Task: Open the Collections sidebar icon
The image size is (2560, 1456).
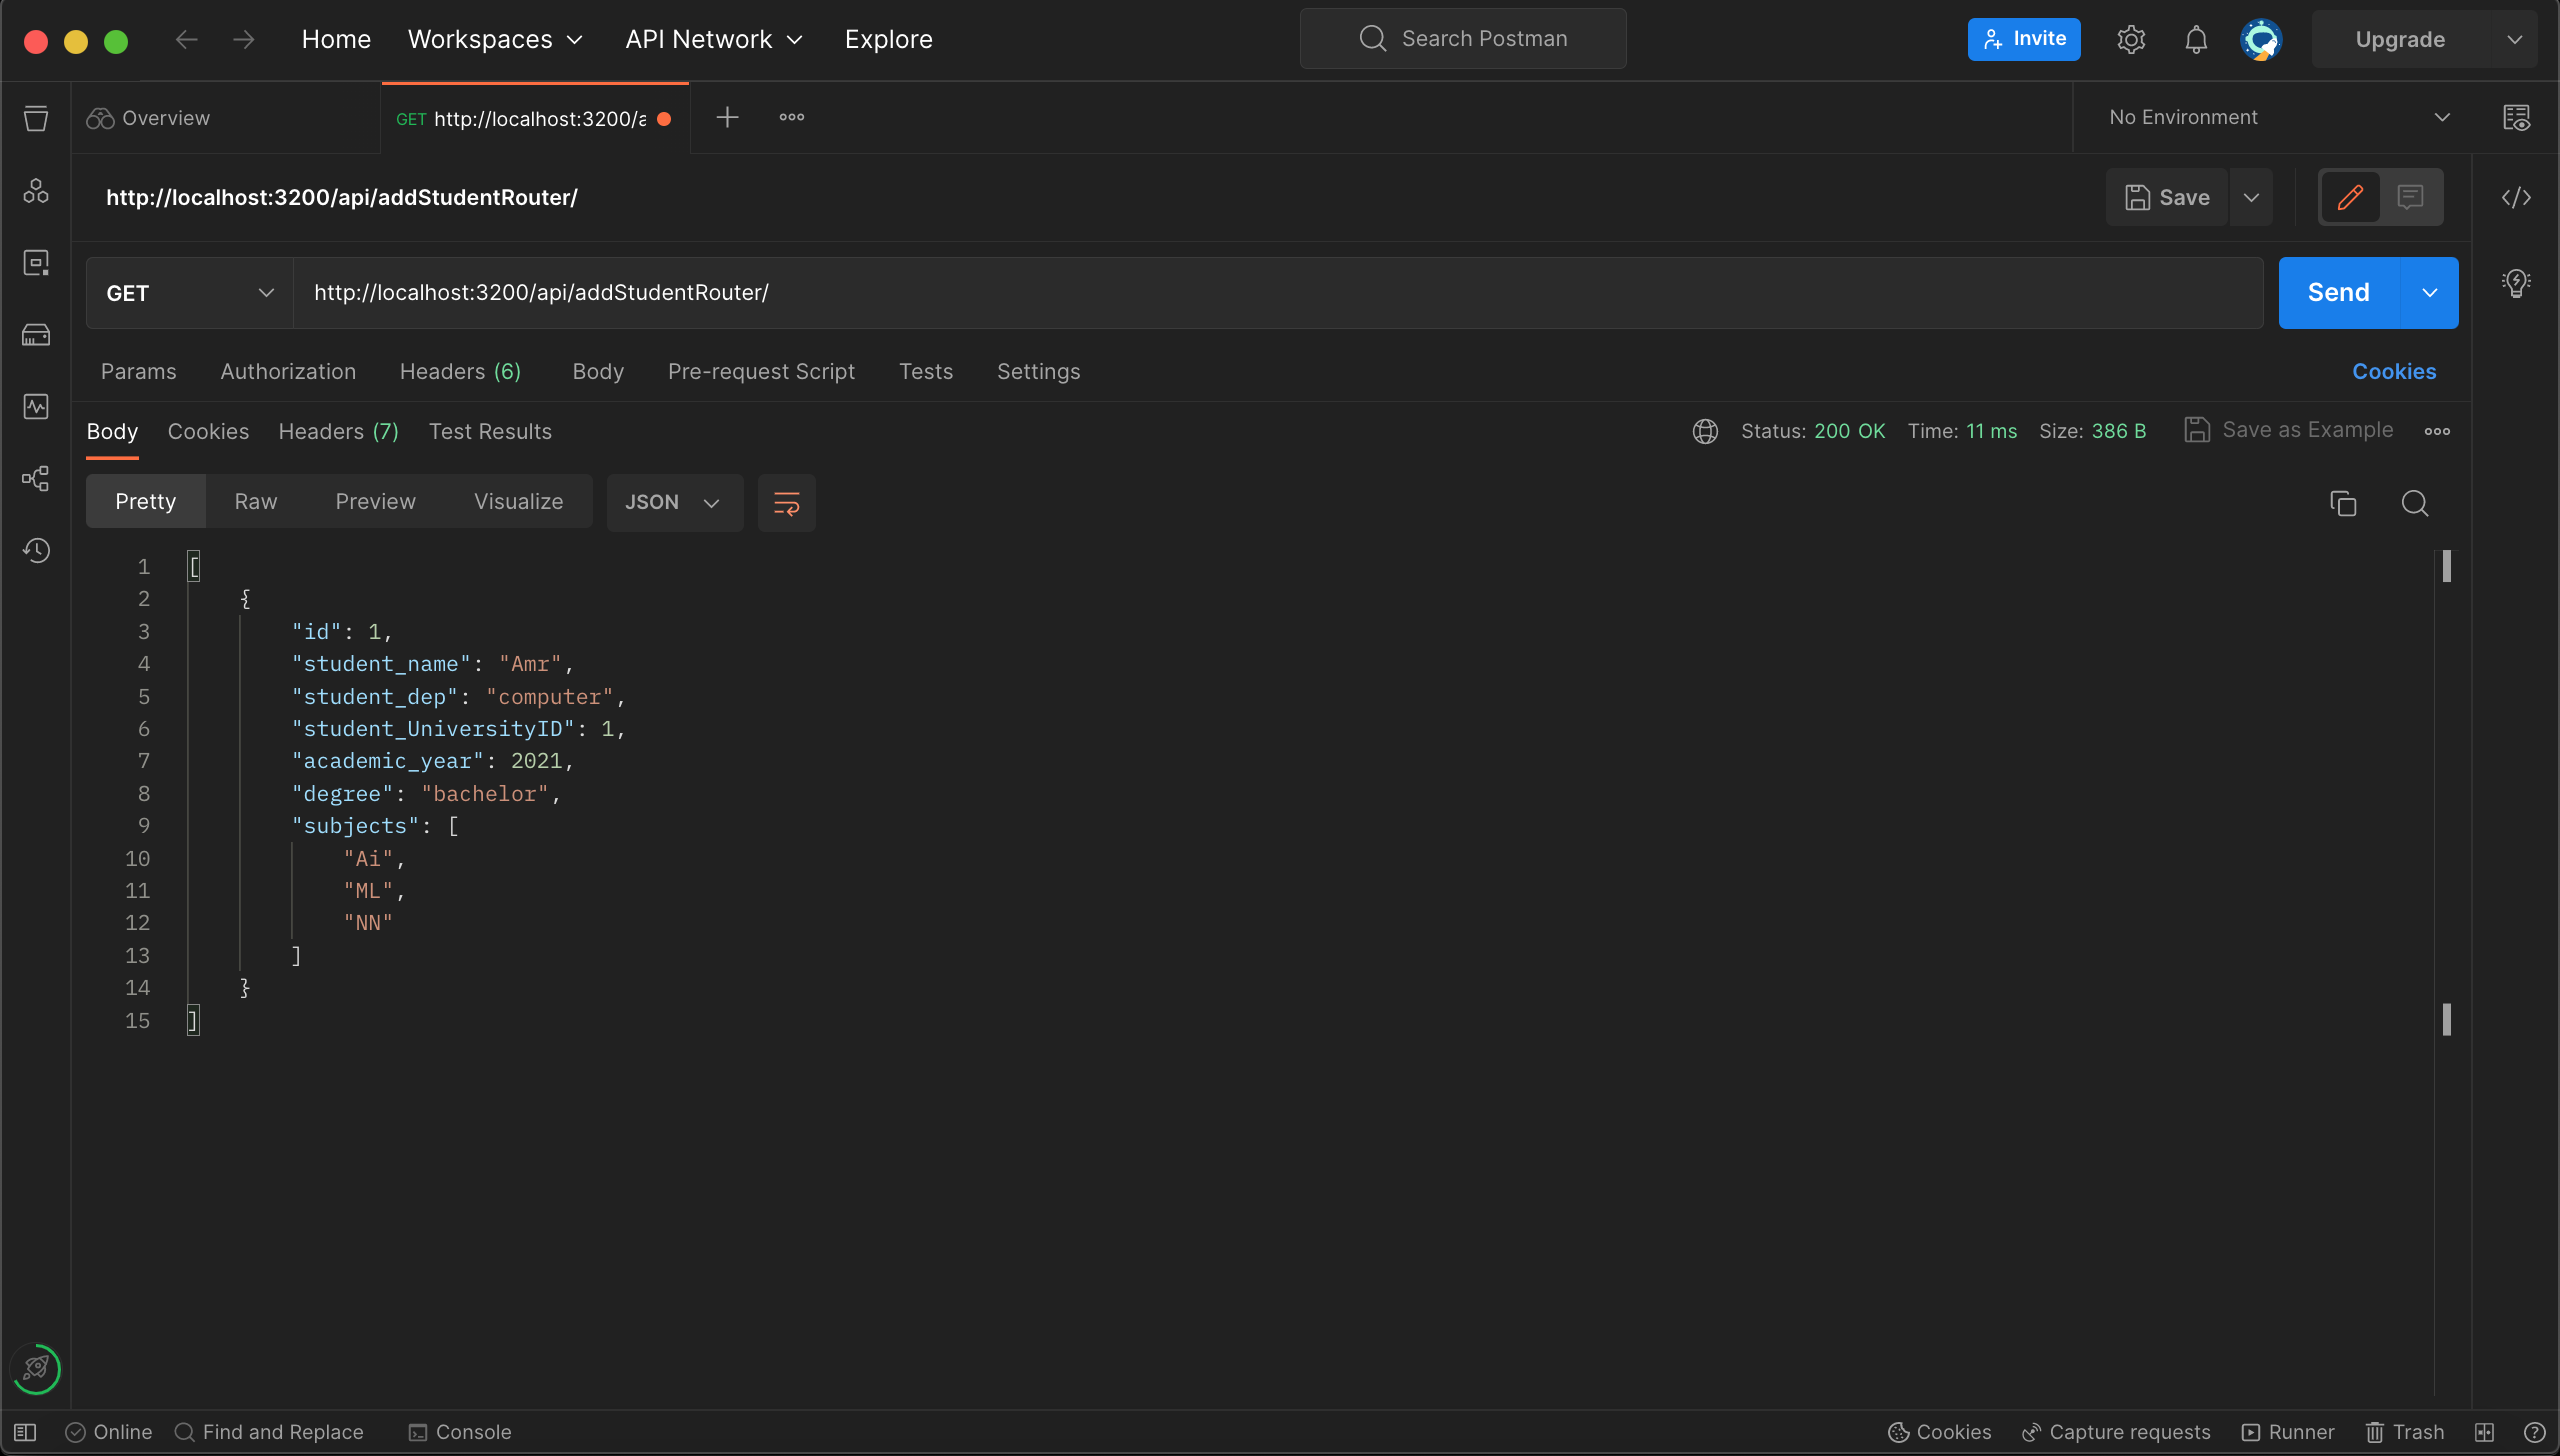Action: [x=36, y=118]
